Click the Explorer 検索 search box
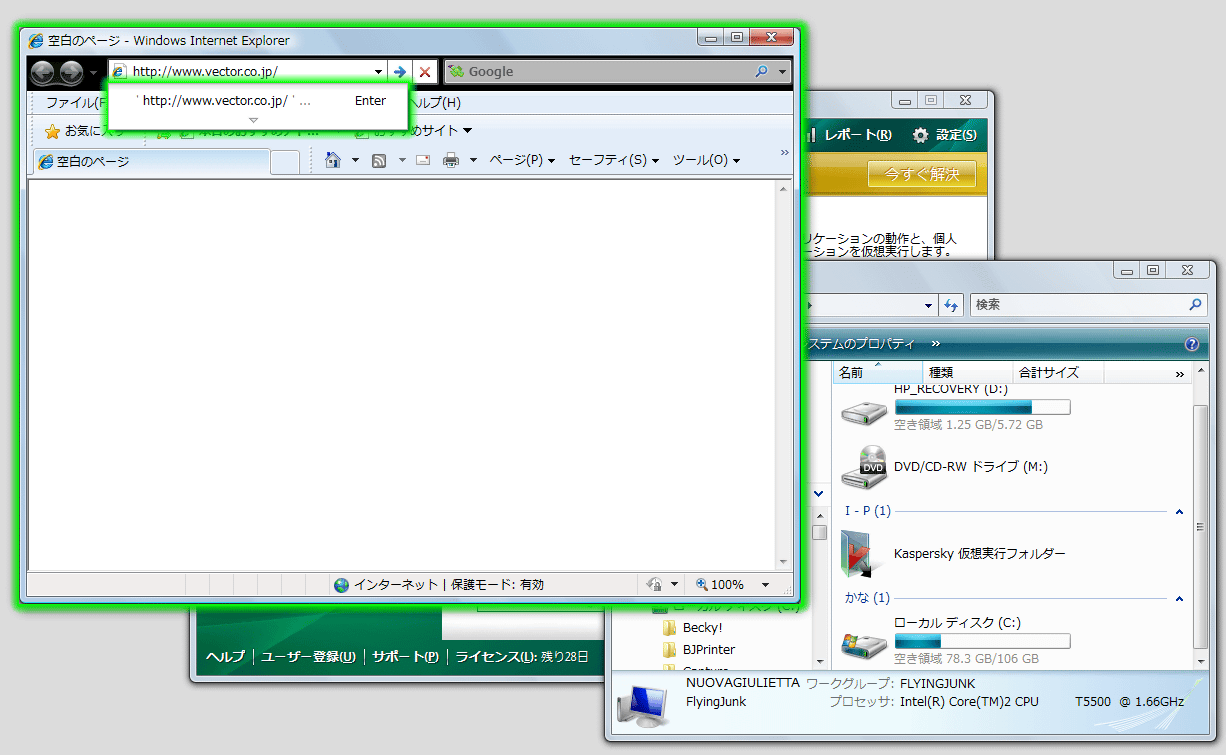The width and height of the screenshot is (1226, 755). pyautogui.click(x=1088, y=305)
